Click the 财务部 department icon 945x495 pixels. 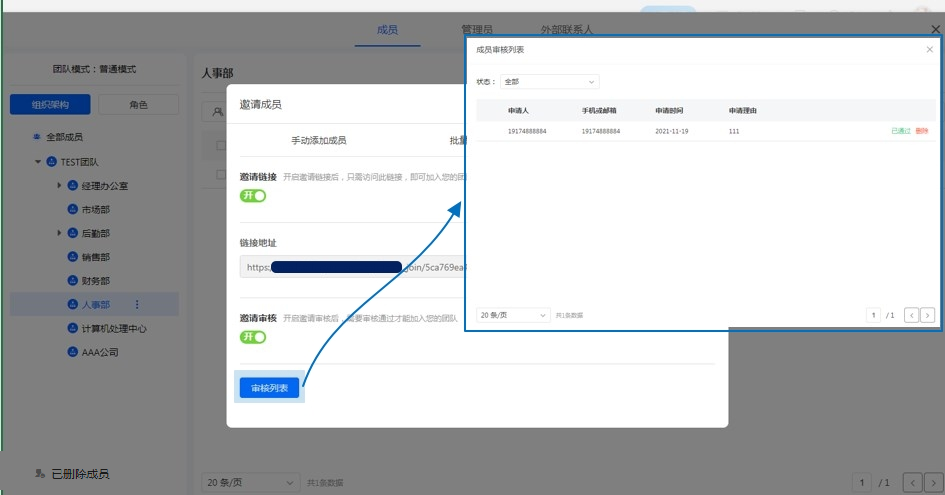coord(72,281)
